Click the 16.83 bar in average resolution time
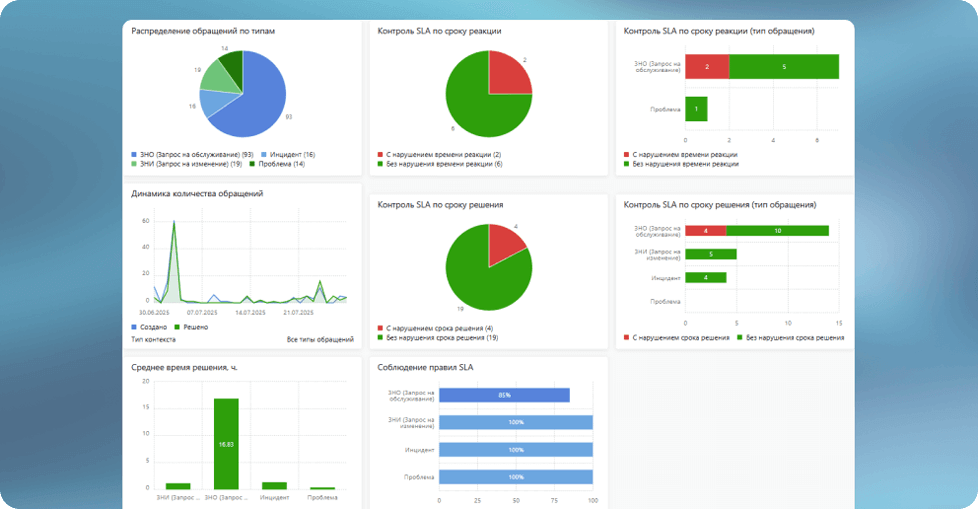 click(225, 443)
